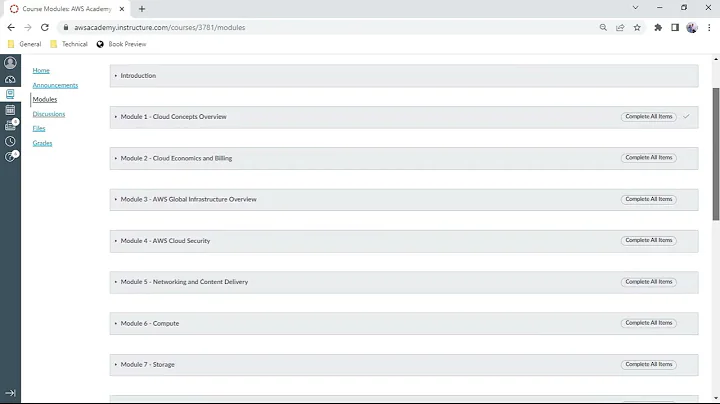Click Complete All Items for Module 3
The width and height of the screenshot is (720, 404).
click(648, 199)
